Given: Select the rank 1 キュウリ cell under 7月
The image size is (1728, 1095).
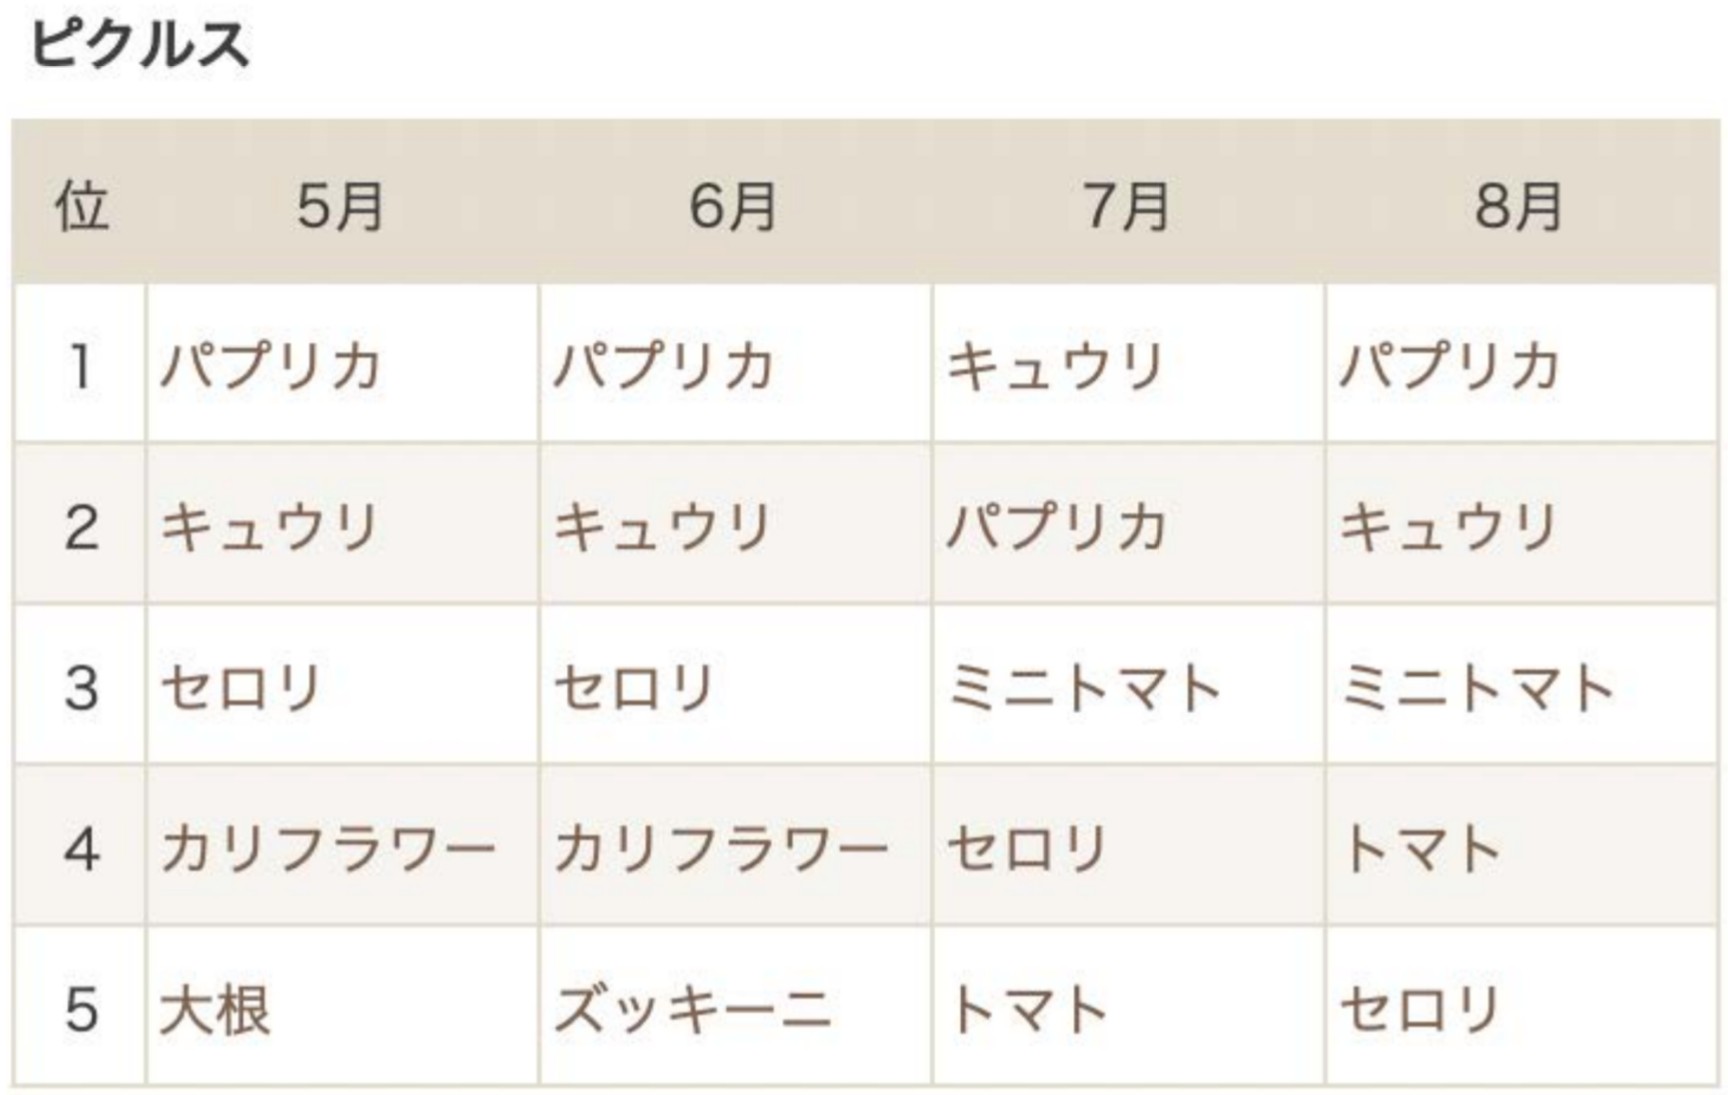Looking at the screenshot, I should click(1056, 366).
